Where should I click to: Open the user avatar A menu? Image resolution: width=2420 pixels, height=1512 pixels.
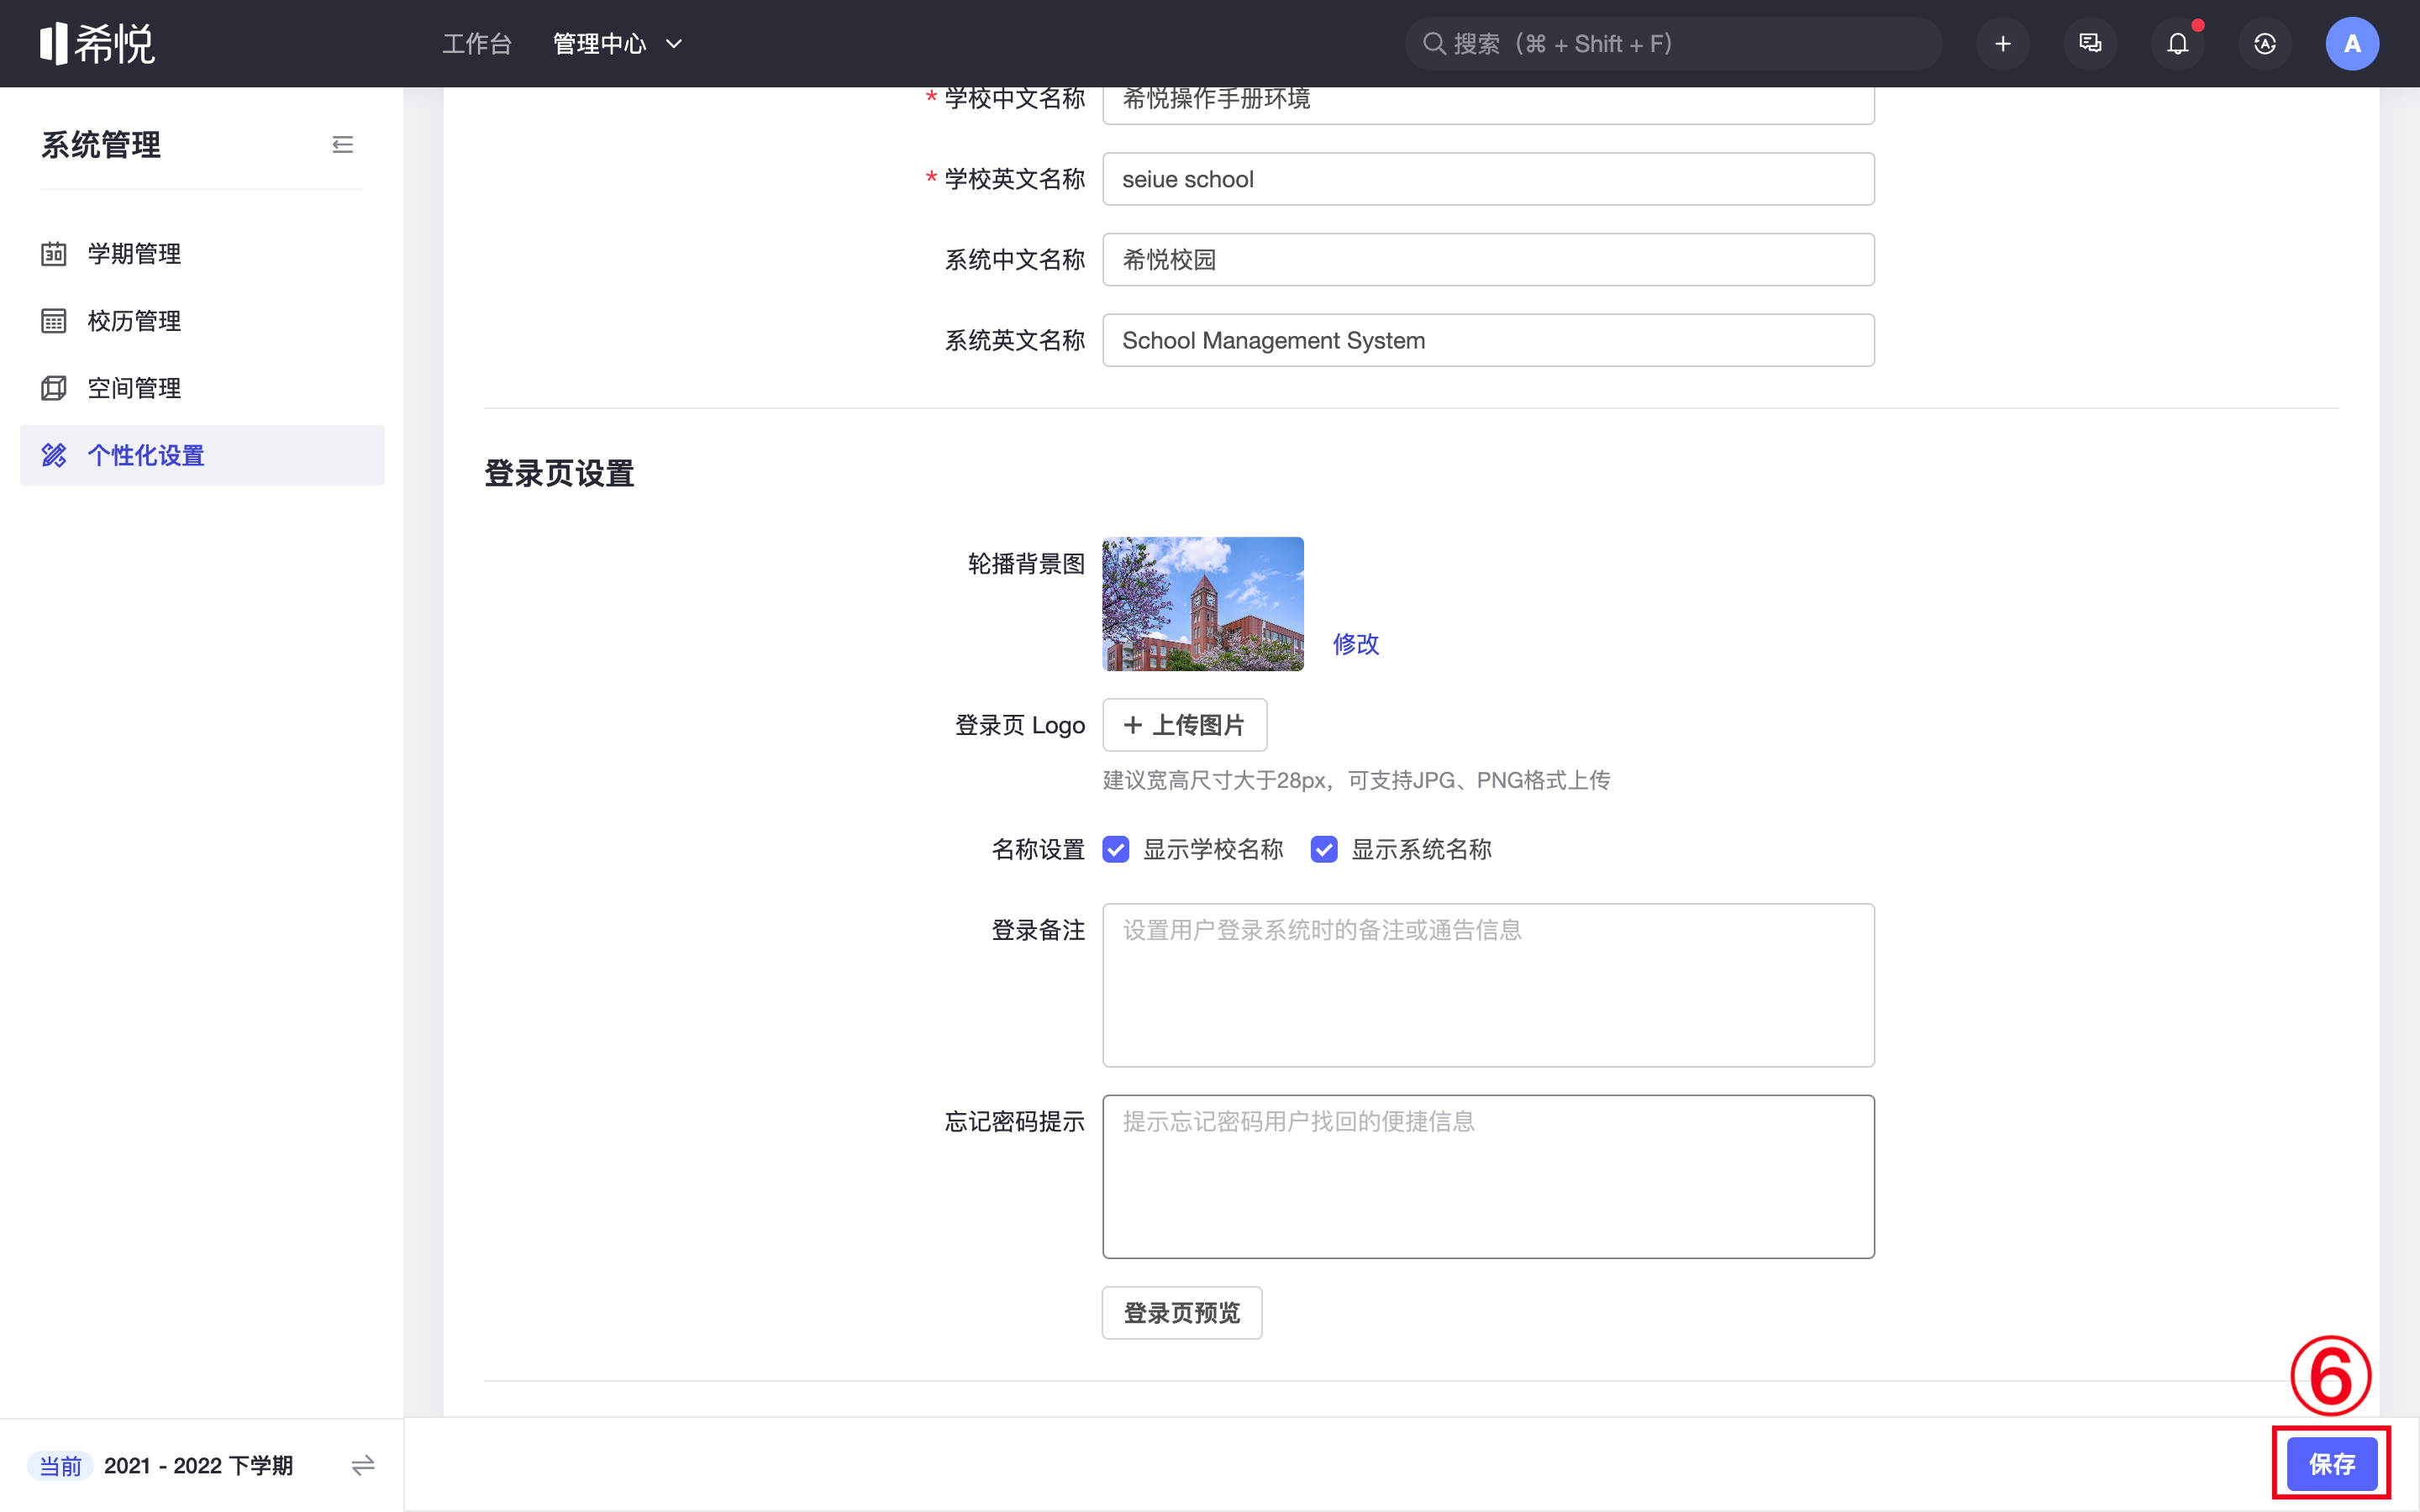(2351, 44)
